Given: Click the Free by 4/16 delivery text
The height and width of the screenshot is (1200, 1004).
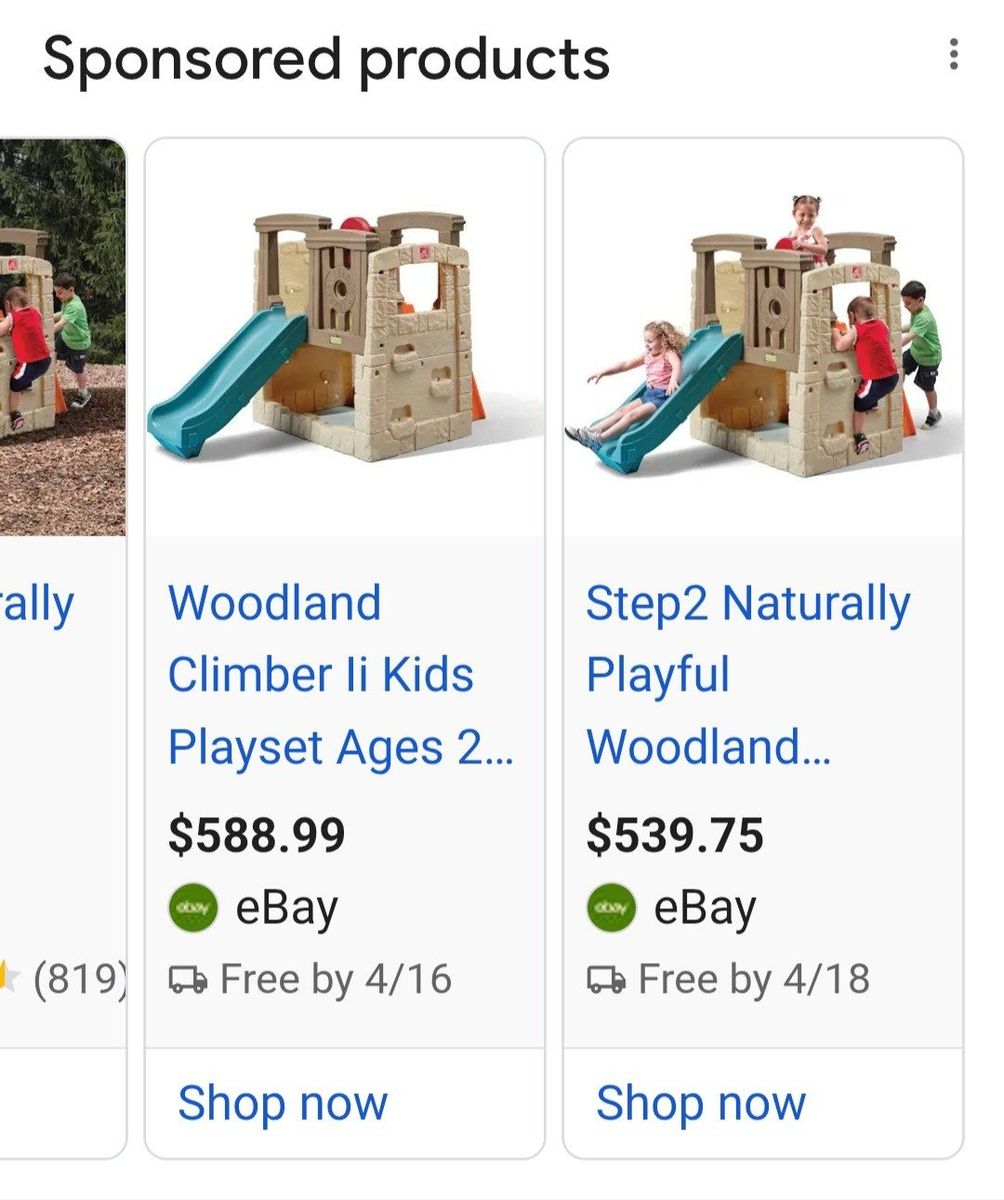Looking at the screenshot, I should (335, 980).
